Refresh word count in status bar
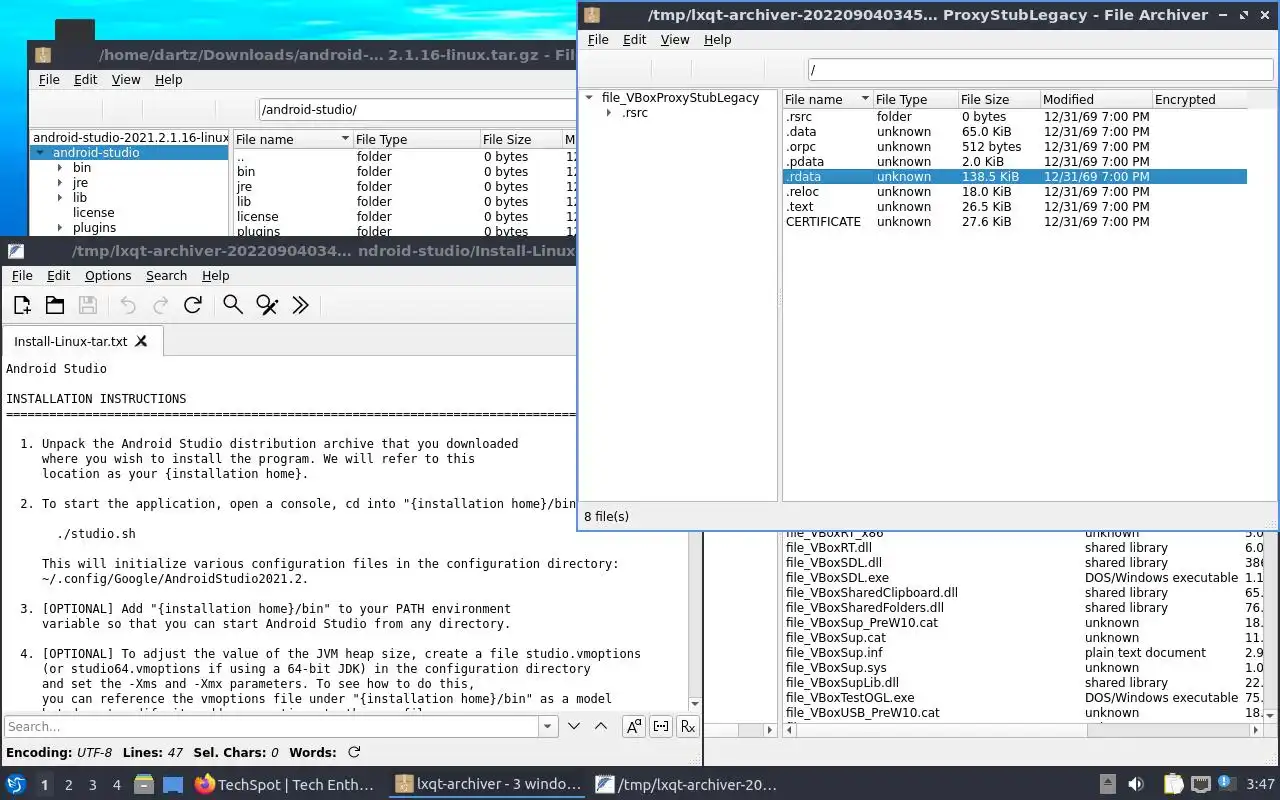The image size is (1280, 800). pyautogui.click(x=354, y=752)
